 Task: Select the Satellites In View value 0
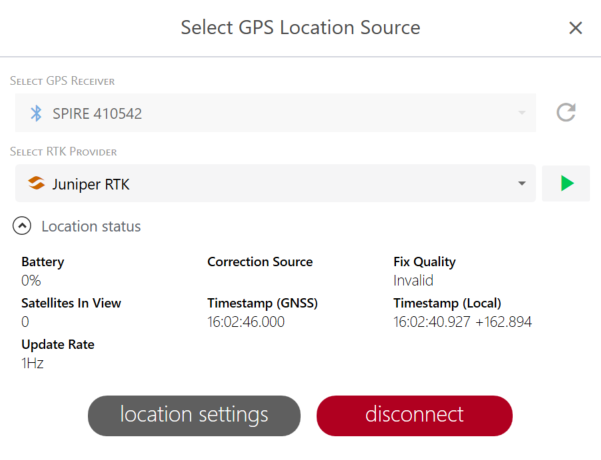pos(25,322)
